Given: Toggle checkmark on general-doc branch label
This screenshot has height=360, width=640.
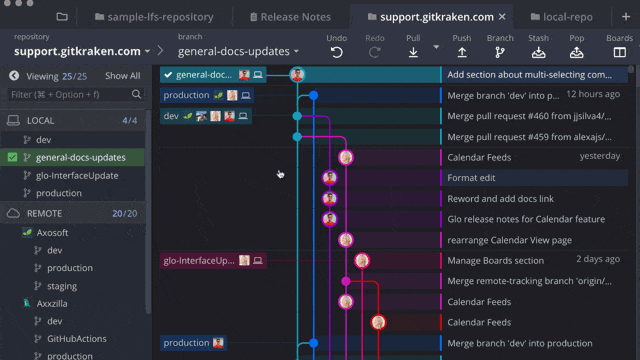Looking at the screenshot, I should click(x=168, y=75).
